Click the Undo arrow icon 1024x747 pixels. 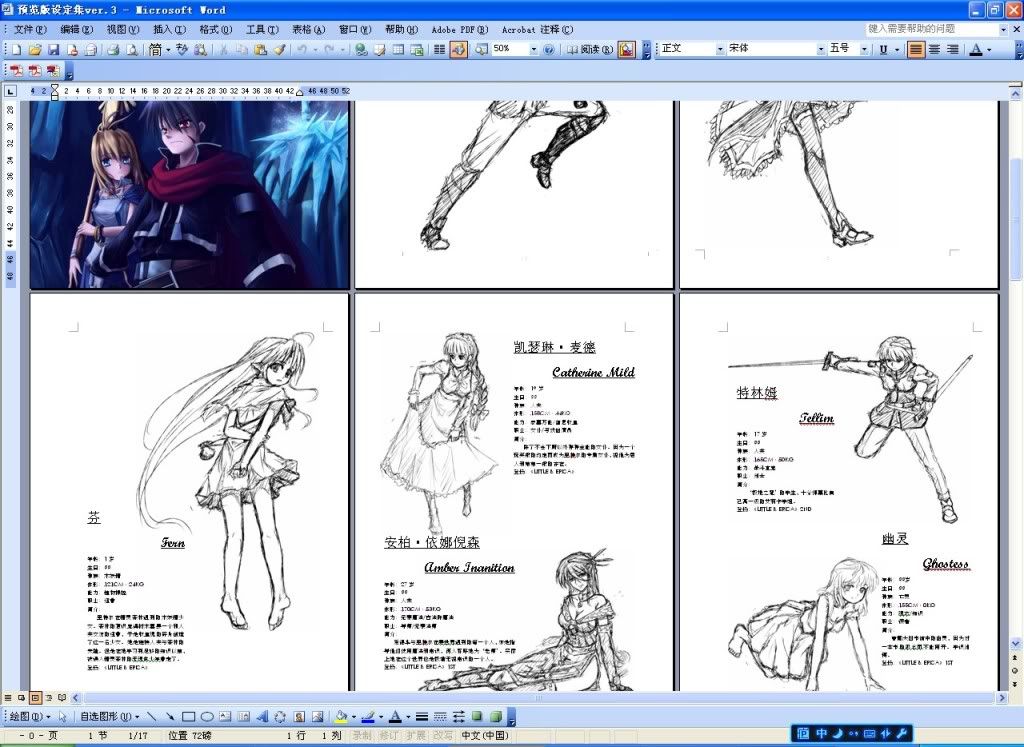(x=302, y=50)
